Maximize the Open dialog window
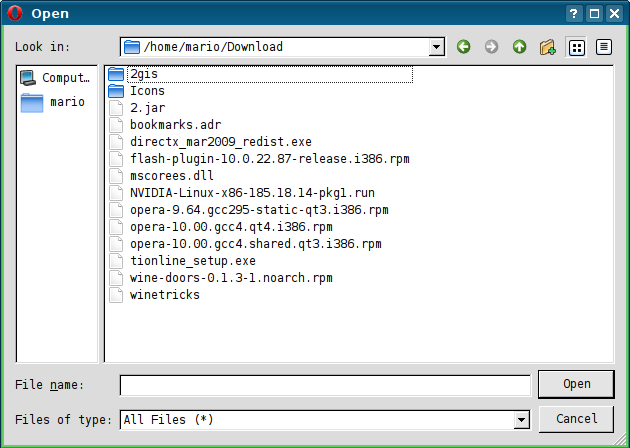Screen dimensions: 630x448 tap(594, 14)
